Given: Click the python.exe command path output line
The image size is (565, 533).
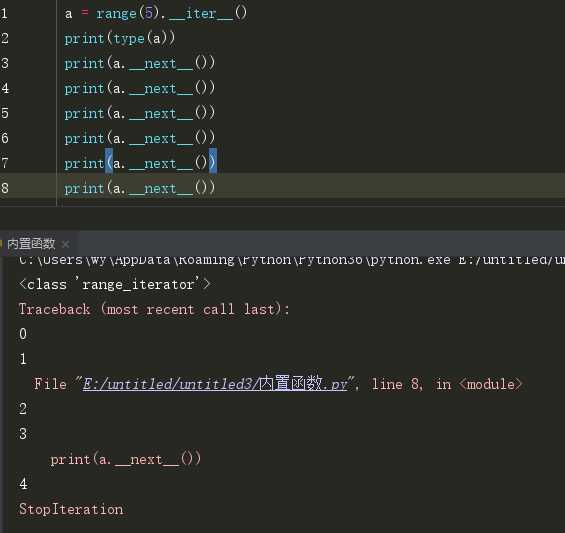Looking at the screenshot, I should click(292, 260).
